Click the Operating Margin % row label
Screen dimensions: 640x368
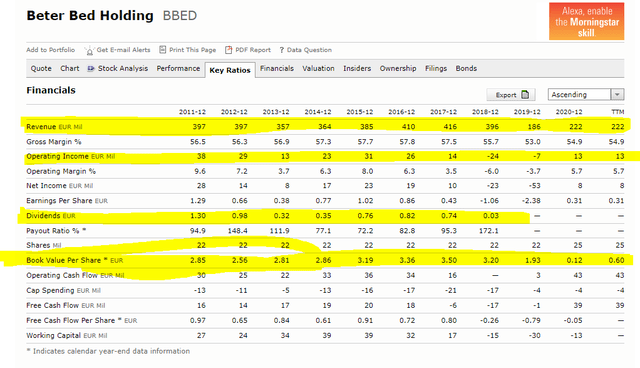61,171
